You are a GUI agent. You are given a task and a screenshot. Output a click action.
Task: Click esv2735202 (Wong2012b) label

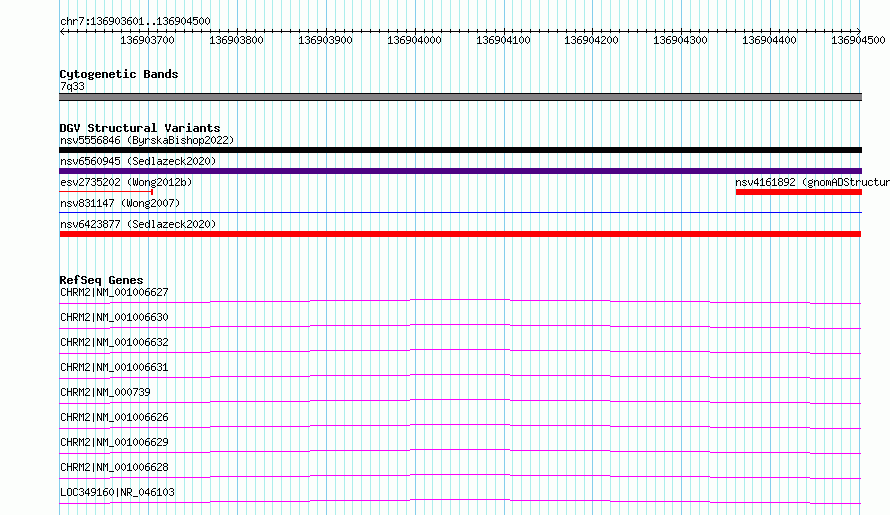point(126,182)
